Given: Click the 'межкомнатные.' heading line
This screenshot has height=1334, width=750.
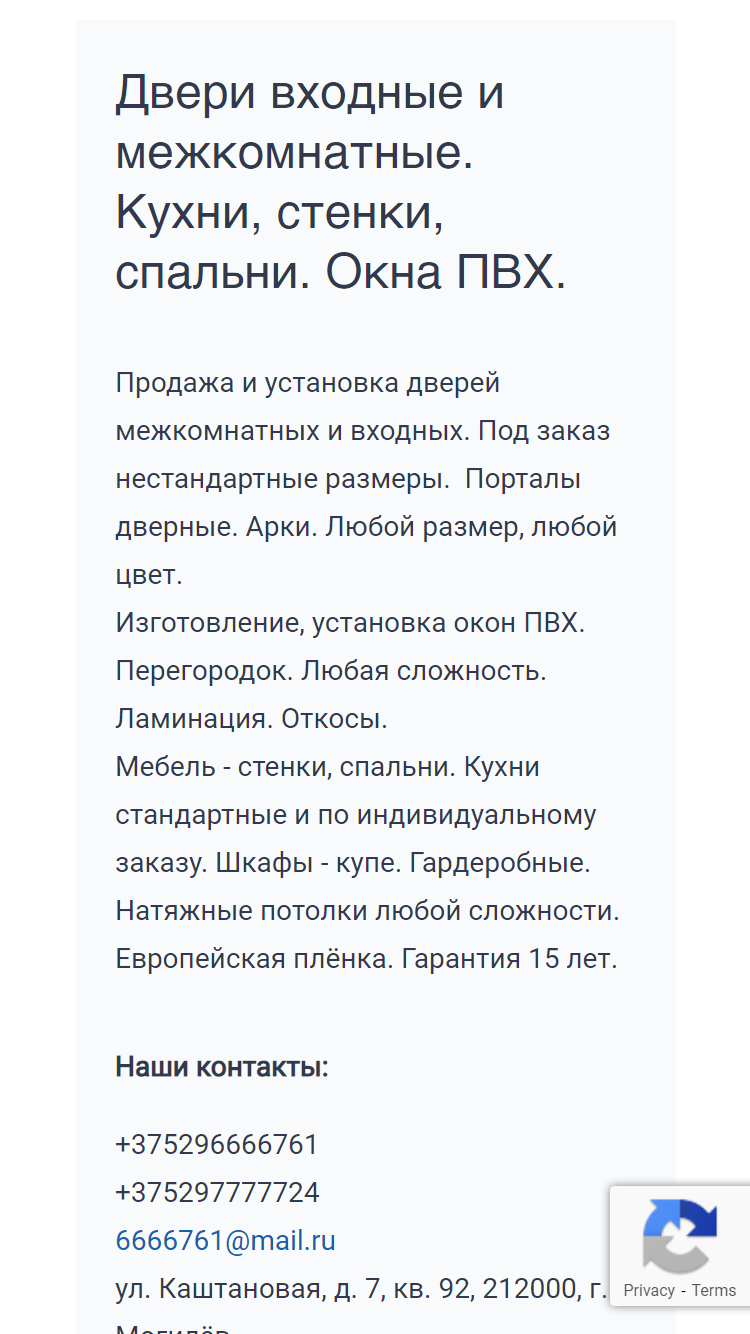Looking at the screenshot, I should 295,153.
